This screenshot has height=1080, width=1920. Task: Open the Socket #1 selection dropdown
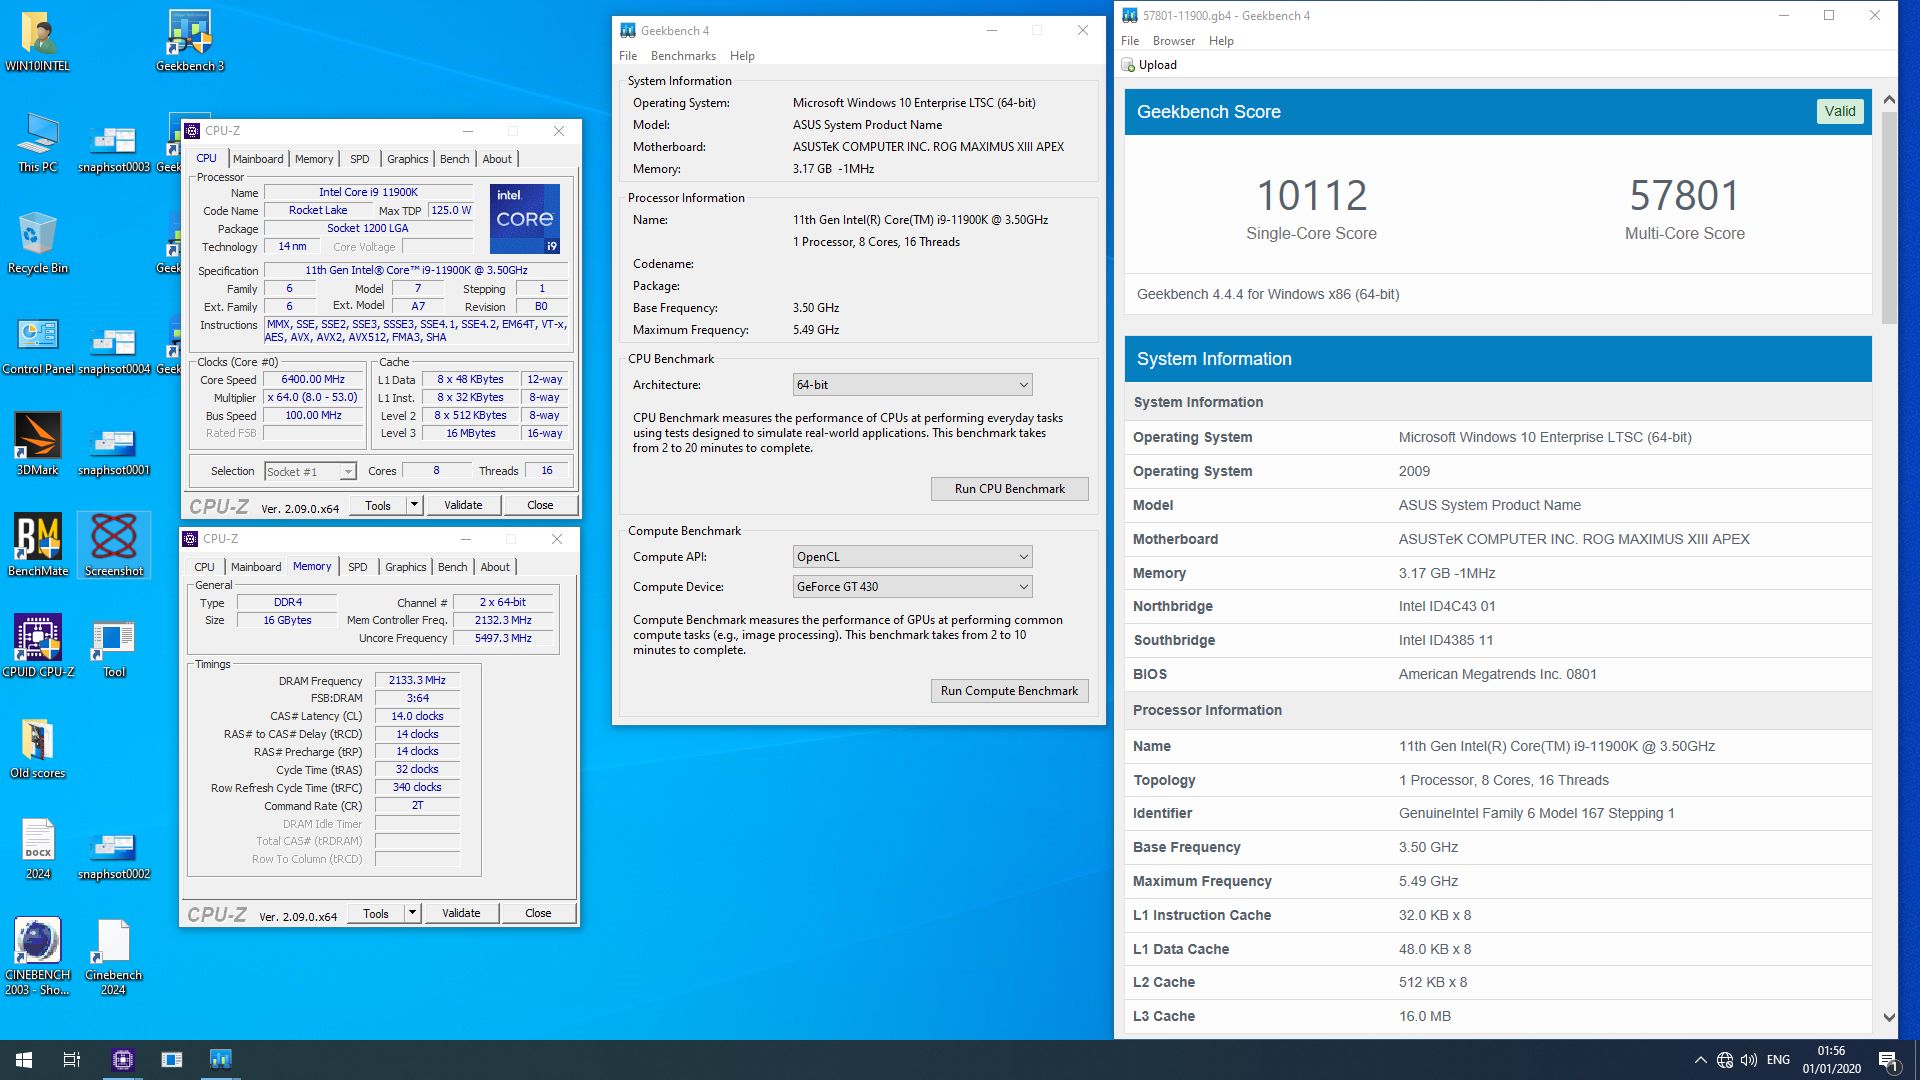310,471
